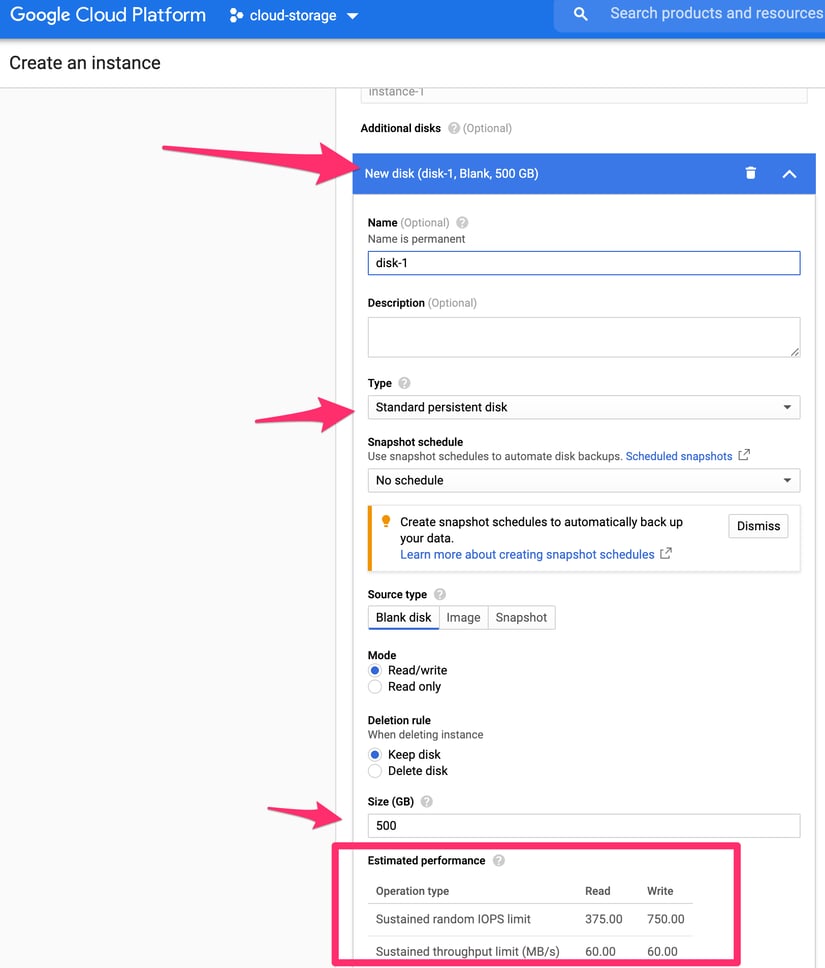
Task: Select the Keep disk option
Action: click(377, 754)
